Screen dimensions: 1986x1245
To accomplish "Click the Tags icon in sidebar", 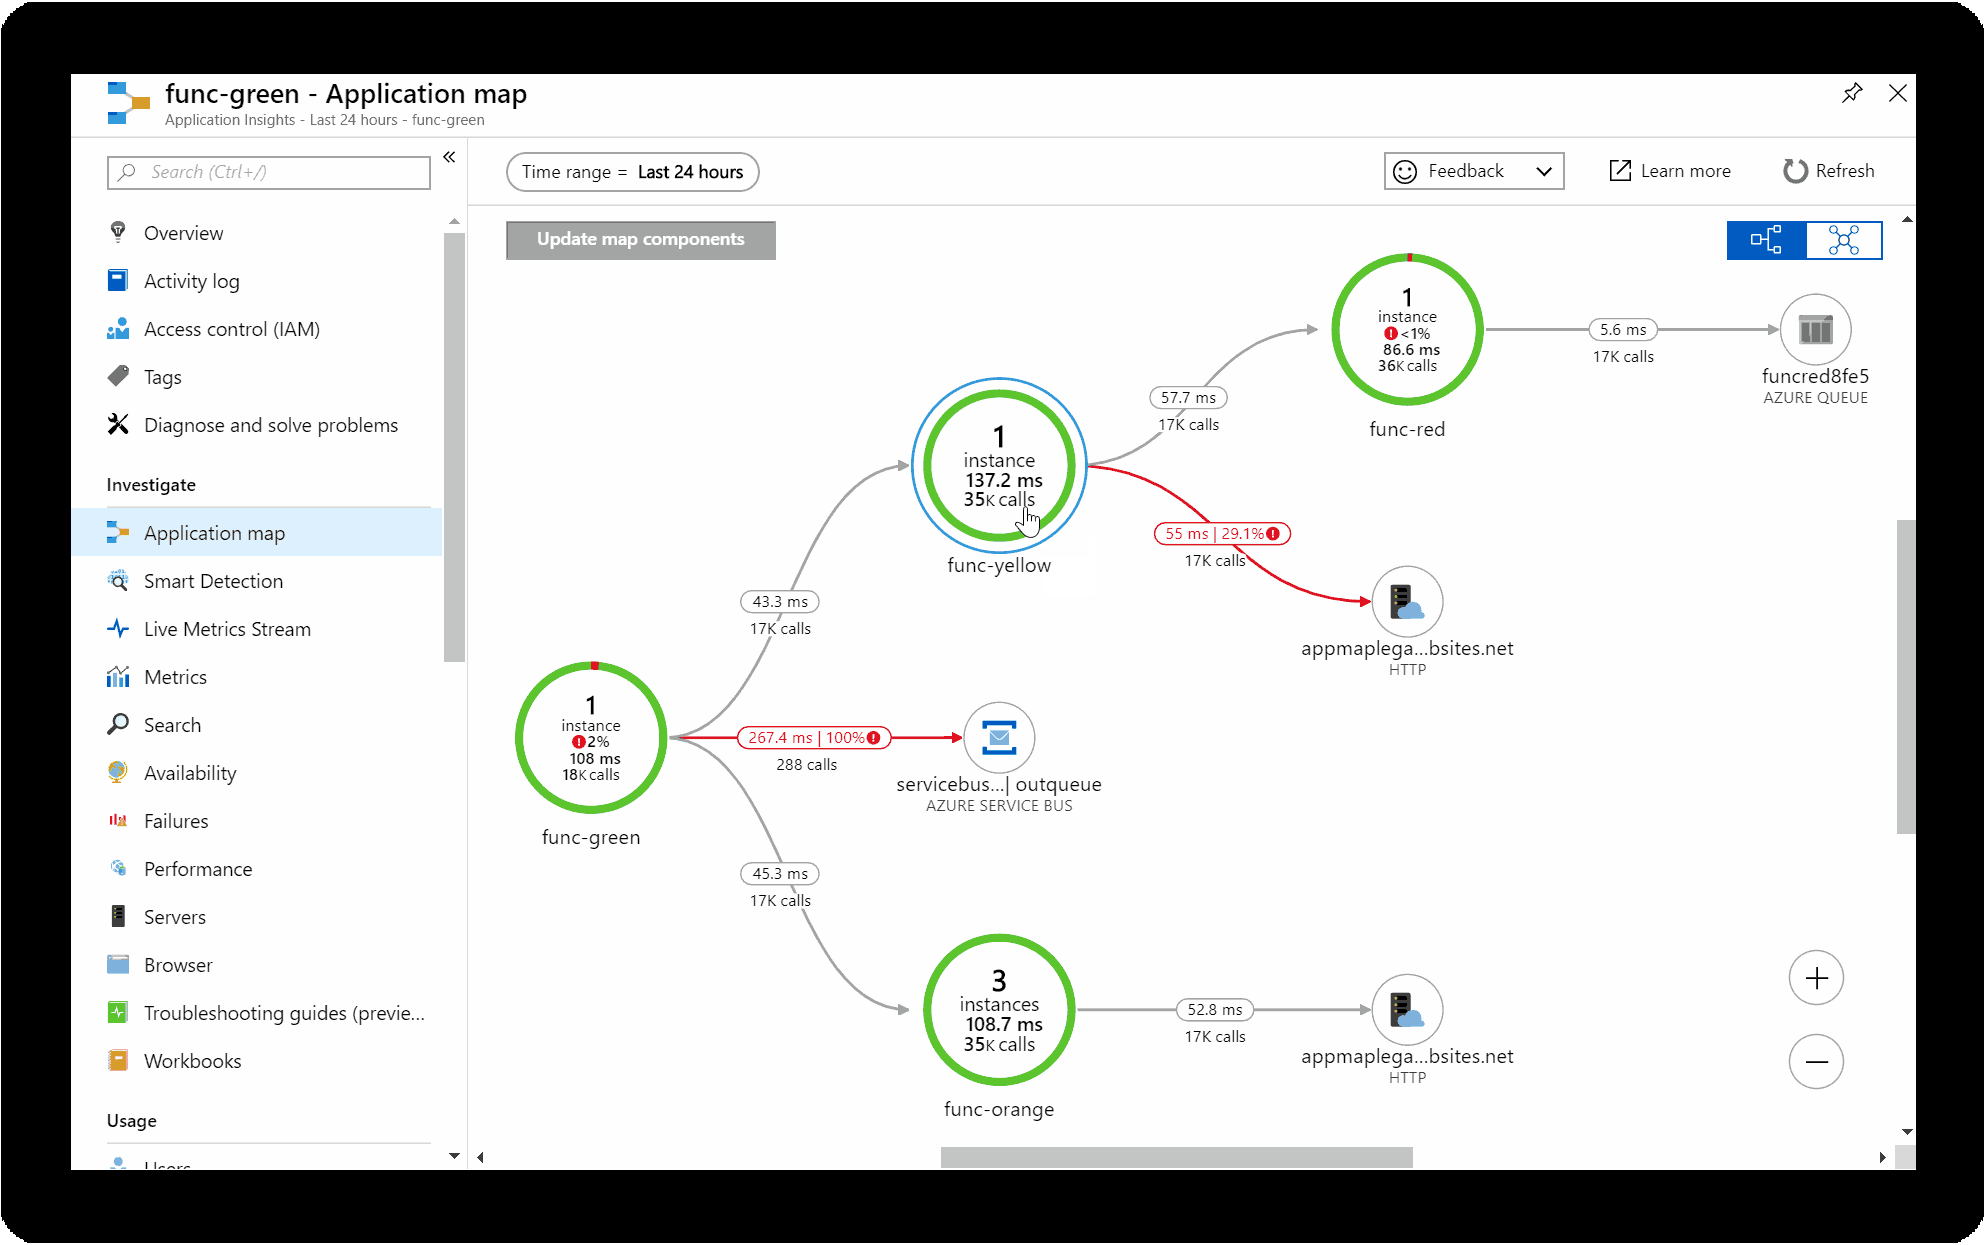I will point(118,377).
